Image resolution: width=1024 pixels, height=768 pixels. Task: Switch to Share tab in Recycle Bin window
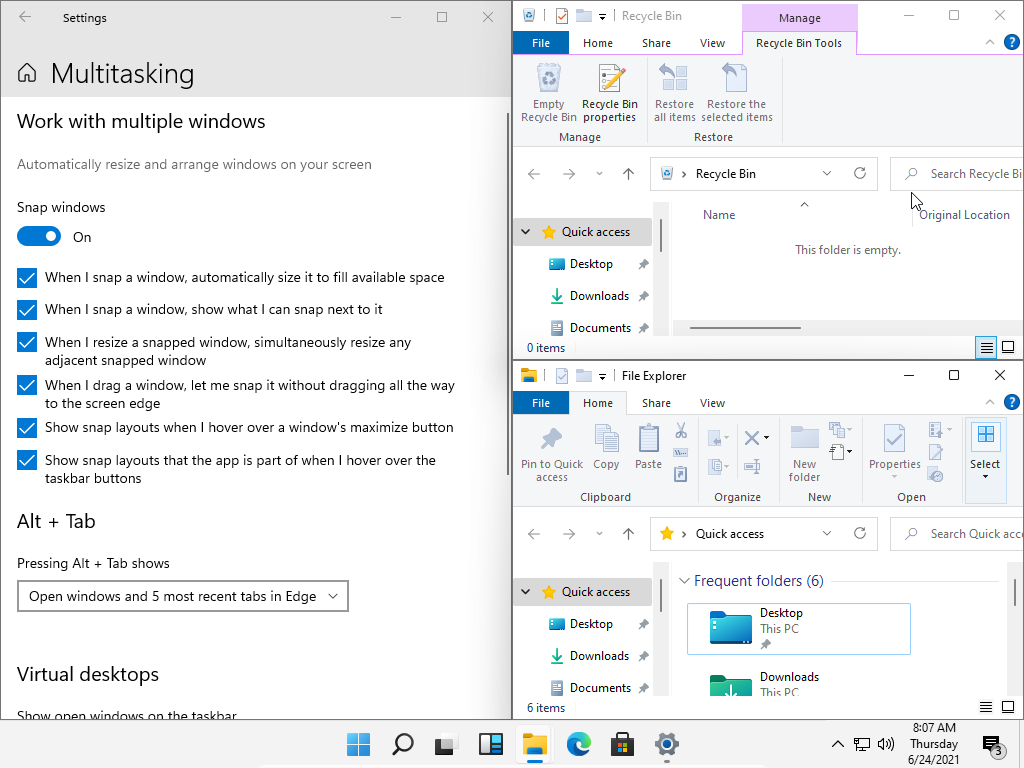656,43
